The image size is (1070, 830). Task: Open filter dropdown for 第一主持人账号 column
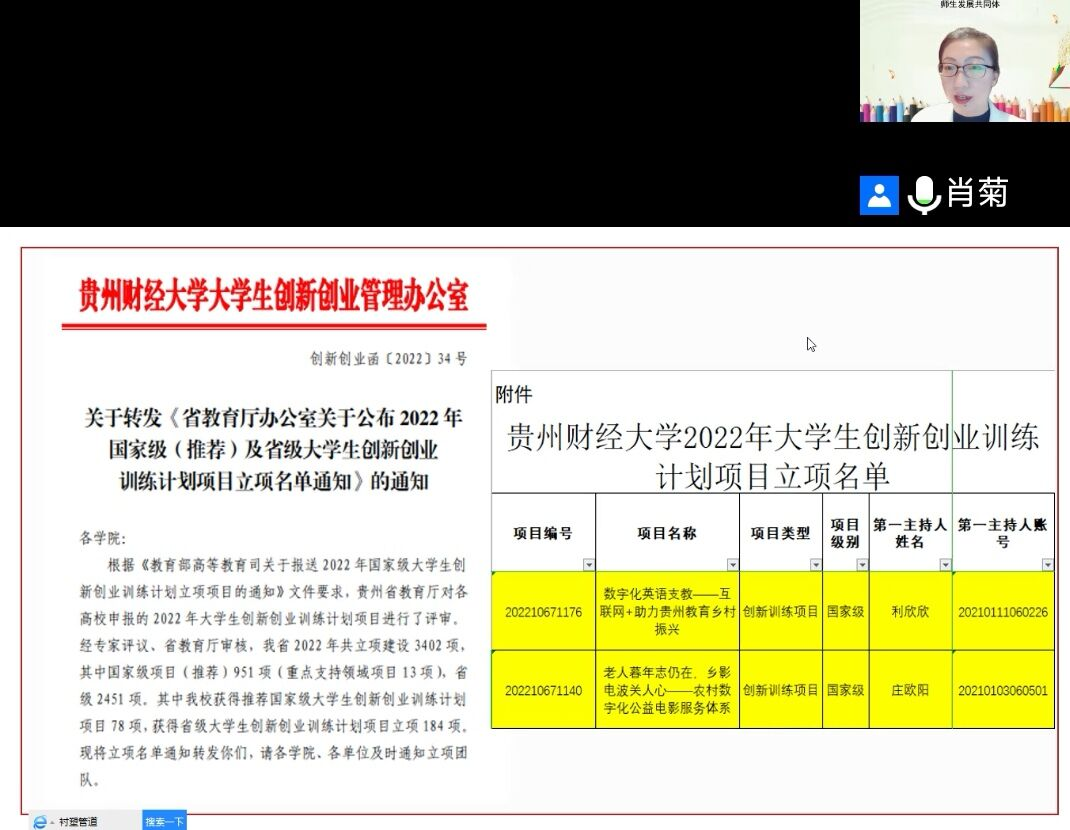[1046, 565]
